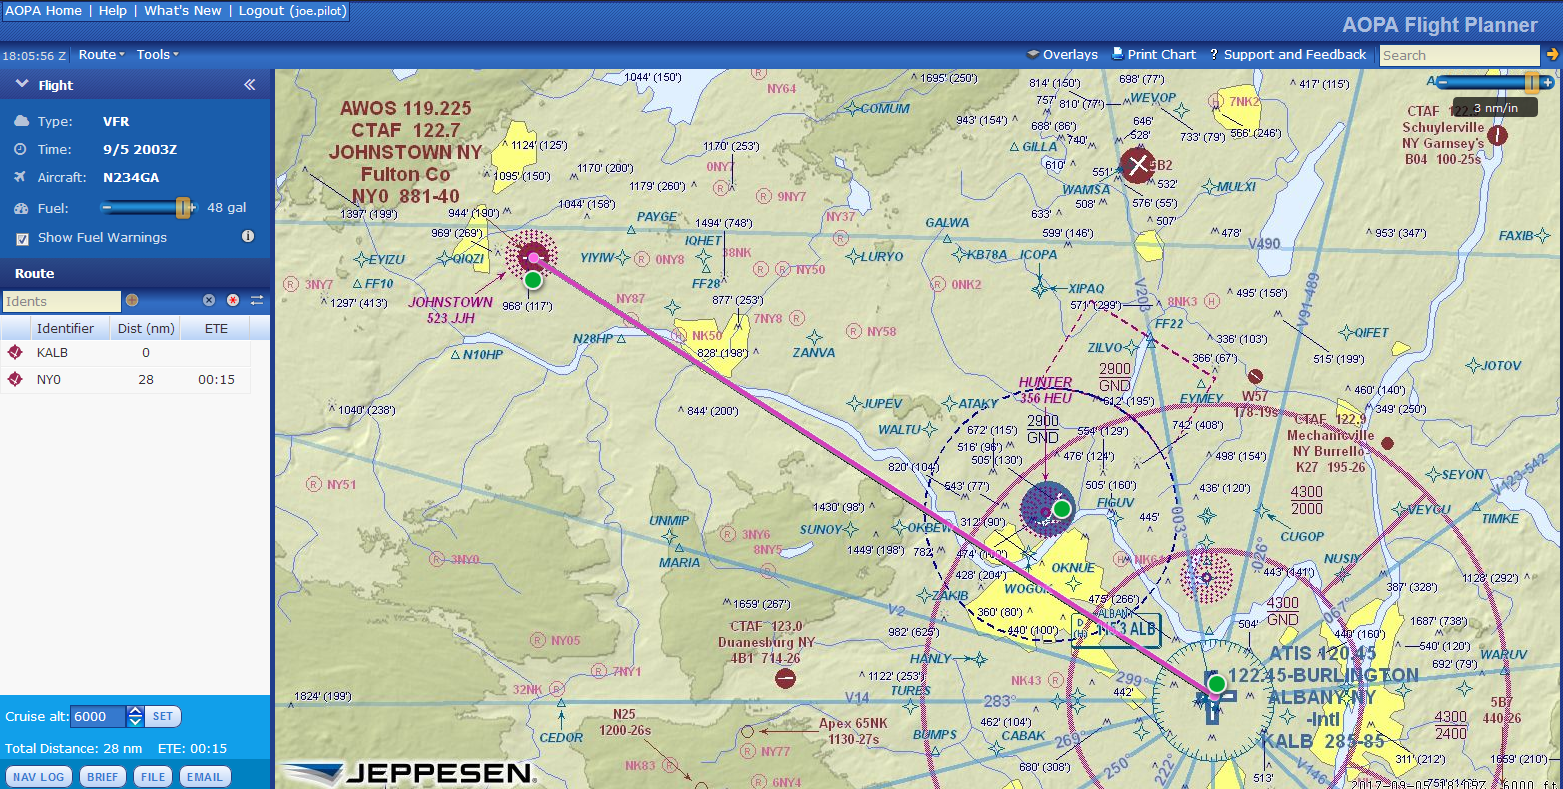Click the 48 gal fuel value
This screenshot has width=1563, height=789.
(x=227, y=208)
